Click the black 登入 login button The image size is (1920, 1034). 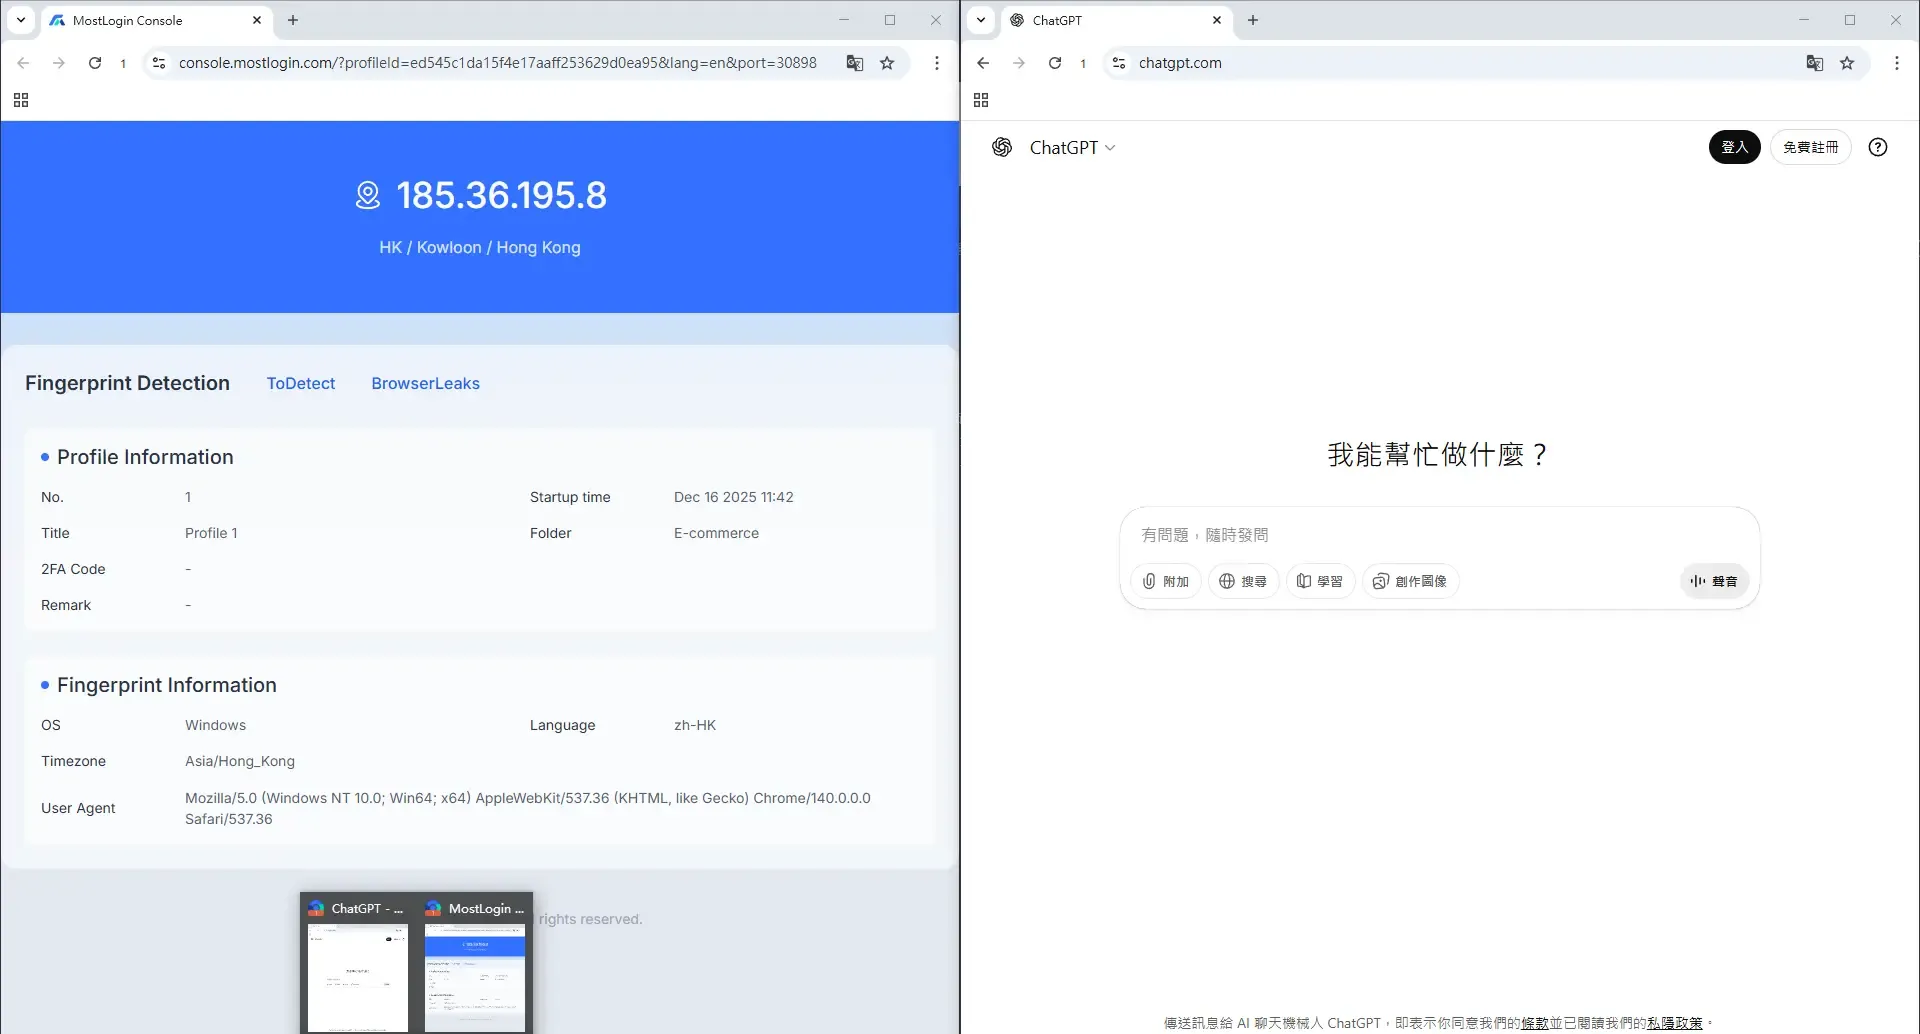[1734, 147]
